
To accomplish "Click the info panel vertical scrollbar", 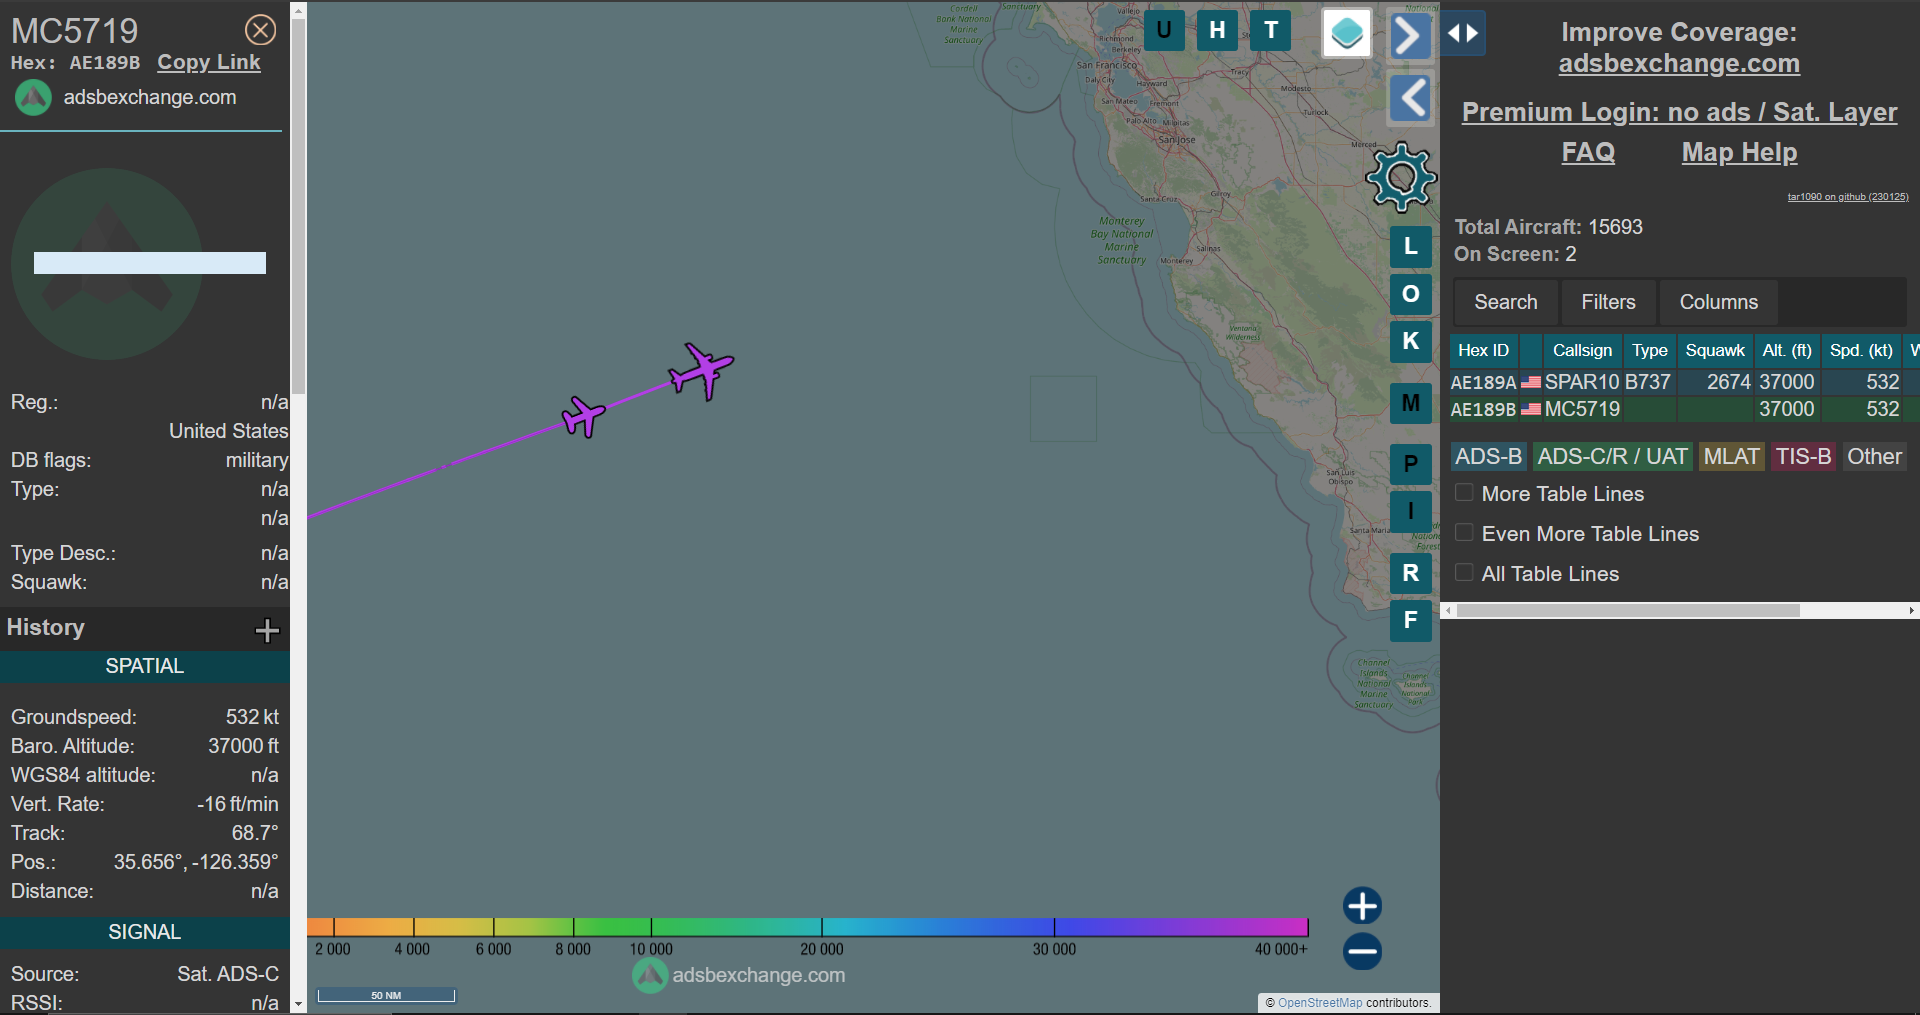I will coord(298,208).
